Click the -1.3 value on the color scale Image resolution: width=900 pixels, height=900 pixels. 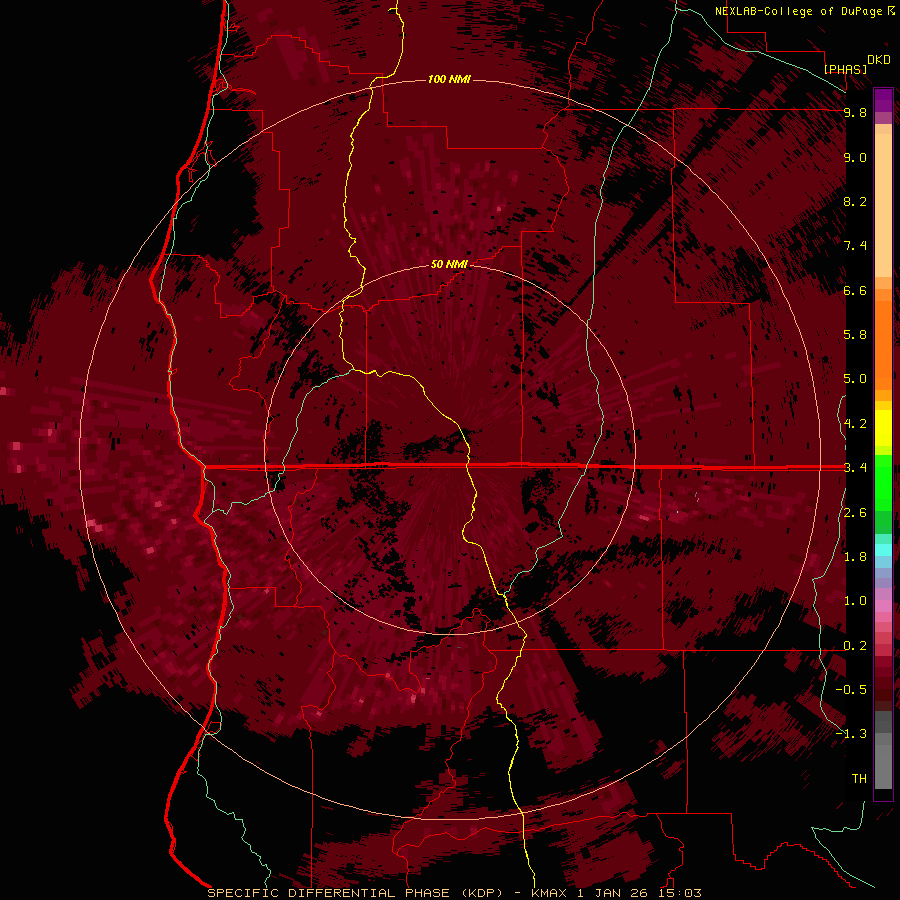pos(851,734)
